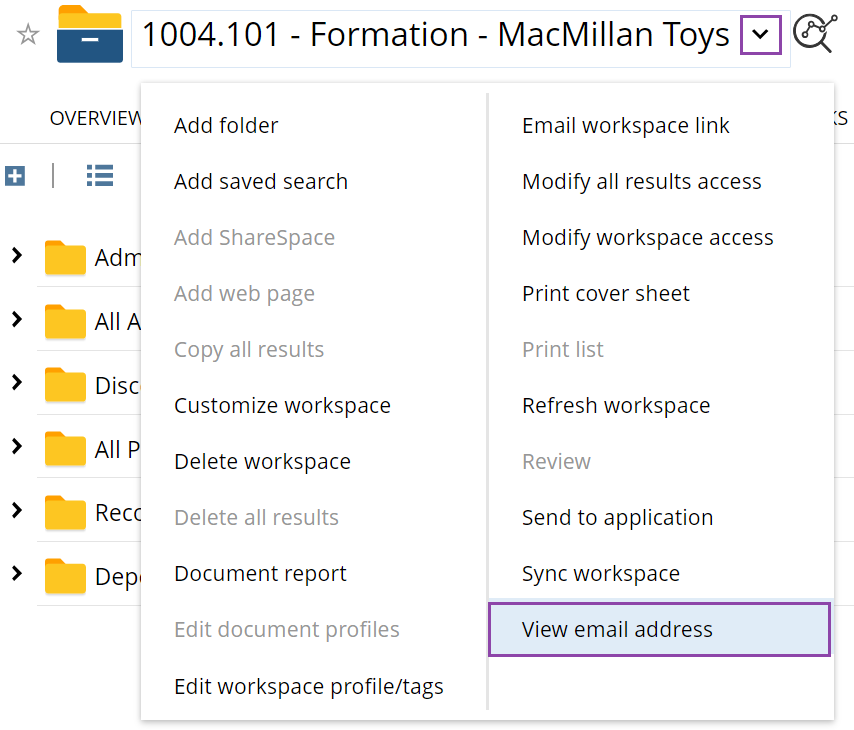The image size is (854, 730).
Task: Click the Depositions folder icon
Action: tap(64, 576)
